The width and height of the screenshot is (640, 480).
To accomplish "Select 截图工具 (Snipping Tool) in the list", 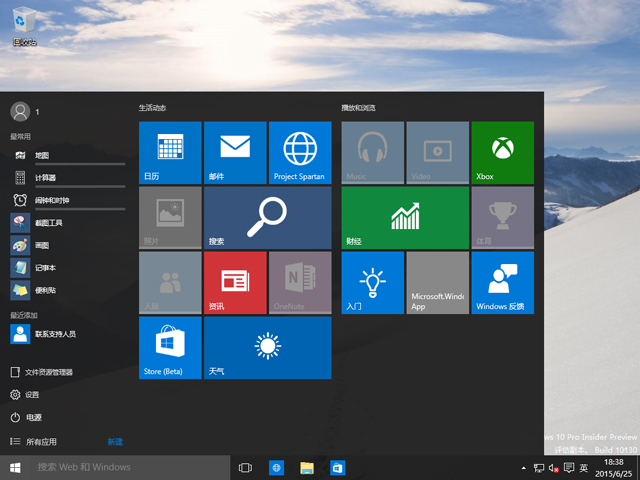I will 48,223.
